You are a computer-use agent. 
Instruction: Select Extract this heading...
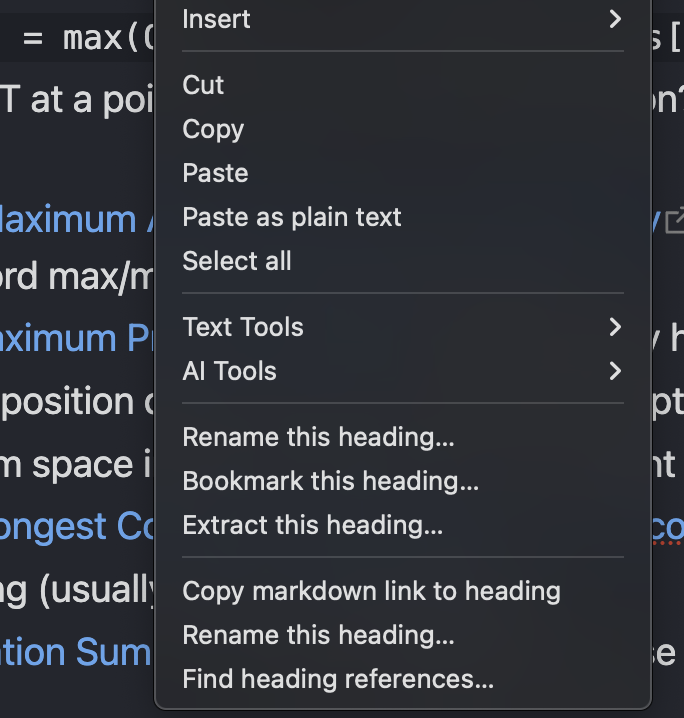[403, 525]
